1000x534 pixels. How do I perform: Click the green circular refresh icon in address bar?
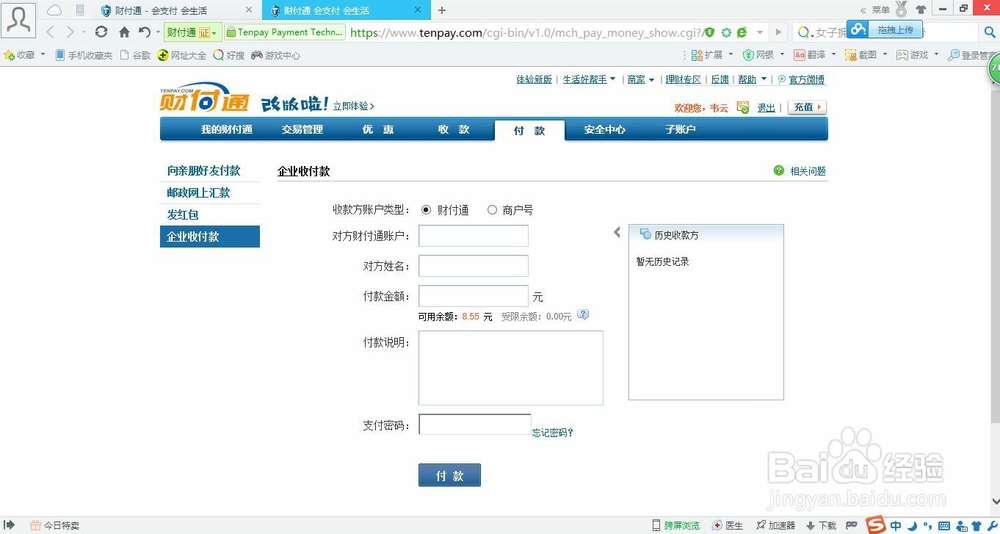726,32
